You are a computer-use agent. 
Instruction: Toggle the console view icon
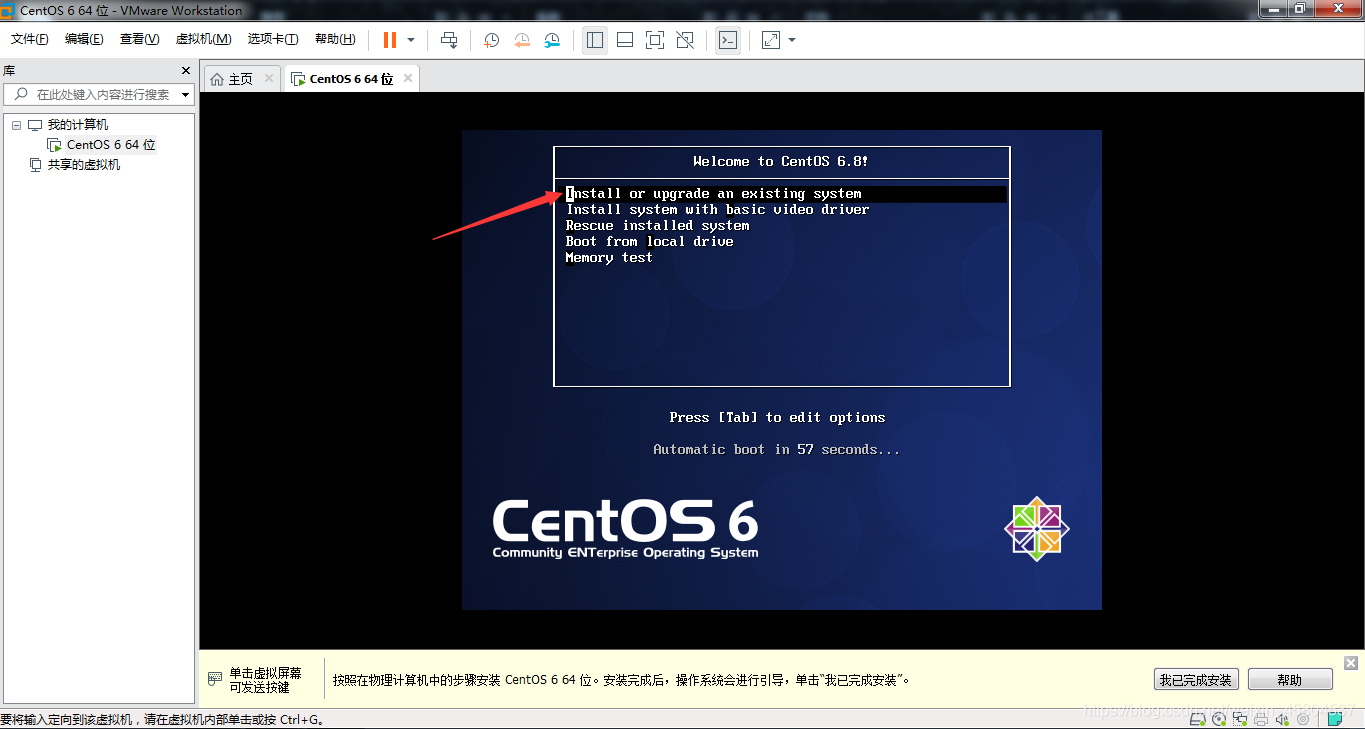728,40
